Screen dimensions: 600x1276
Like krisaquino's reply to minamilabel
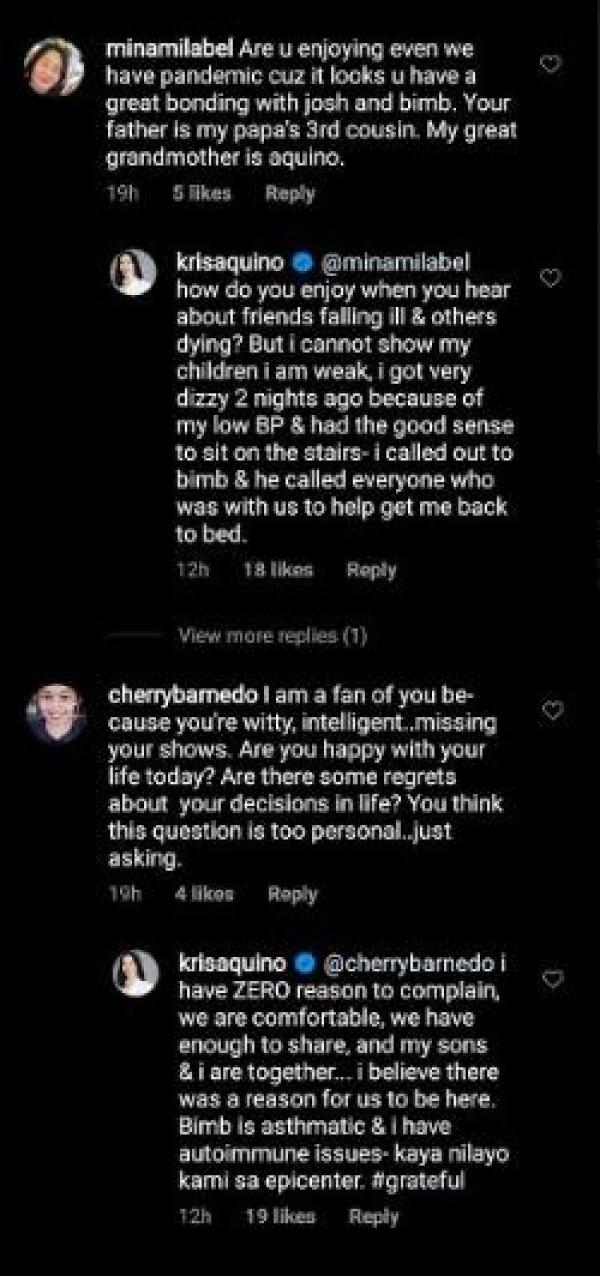tap(550, 279)
